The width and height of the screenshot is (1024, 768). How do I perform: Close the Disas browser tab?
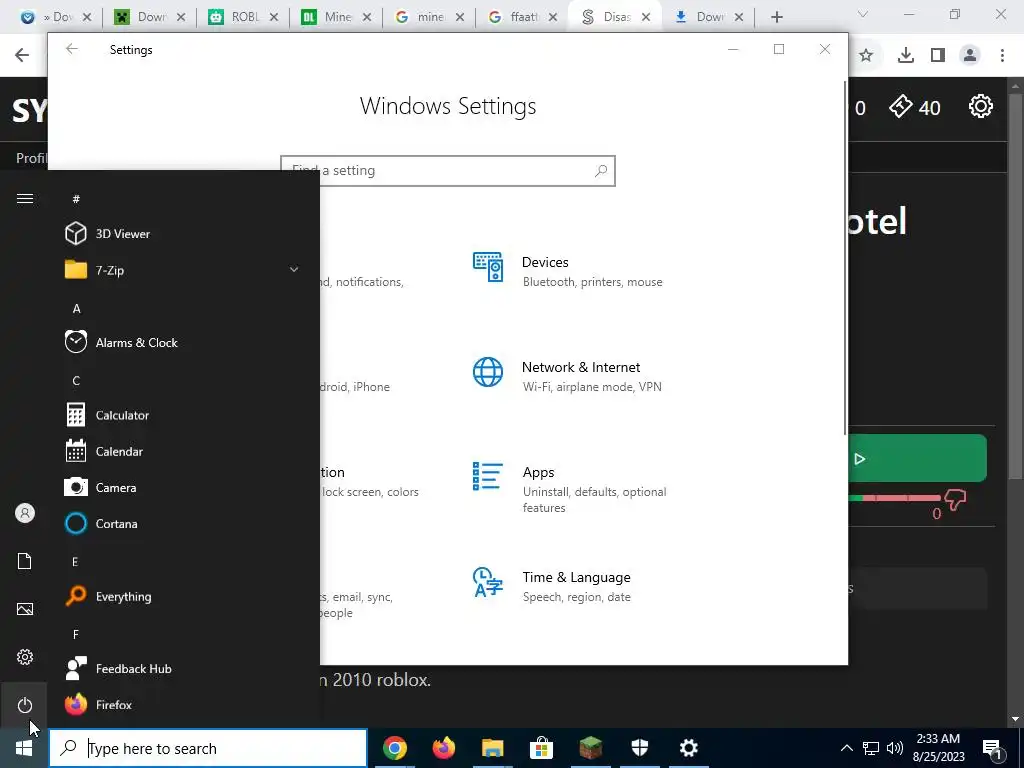tap(645, 17)
